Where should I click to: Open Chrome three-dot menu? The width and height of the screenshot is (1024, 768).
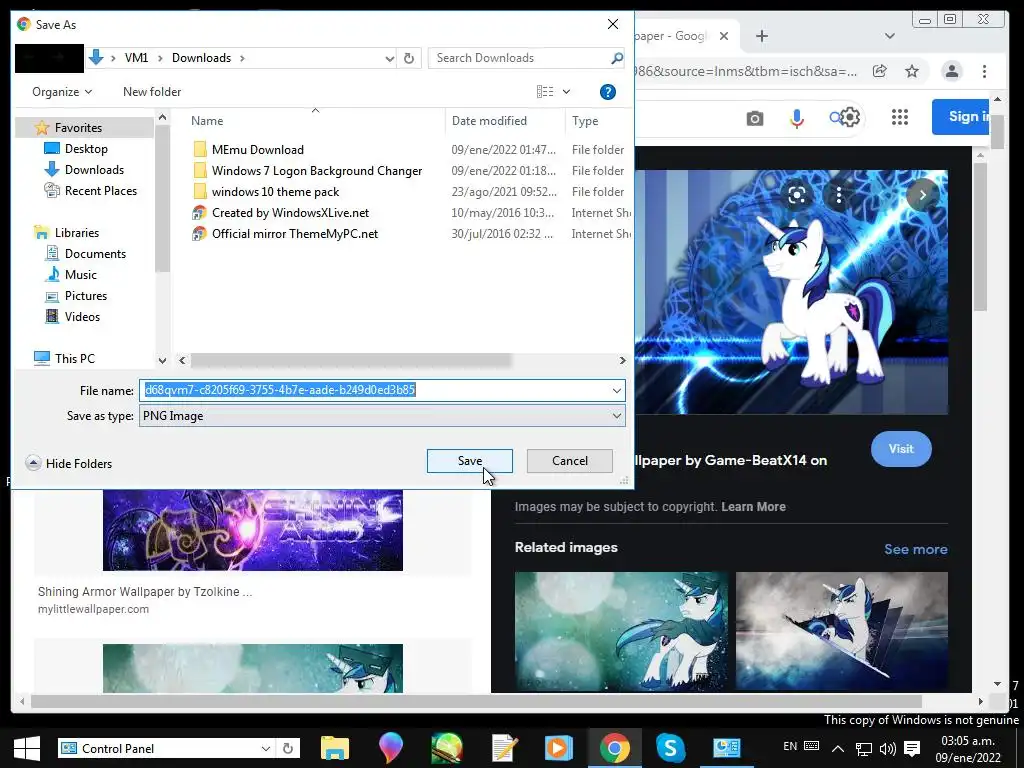pos(984,71)
